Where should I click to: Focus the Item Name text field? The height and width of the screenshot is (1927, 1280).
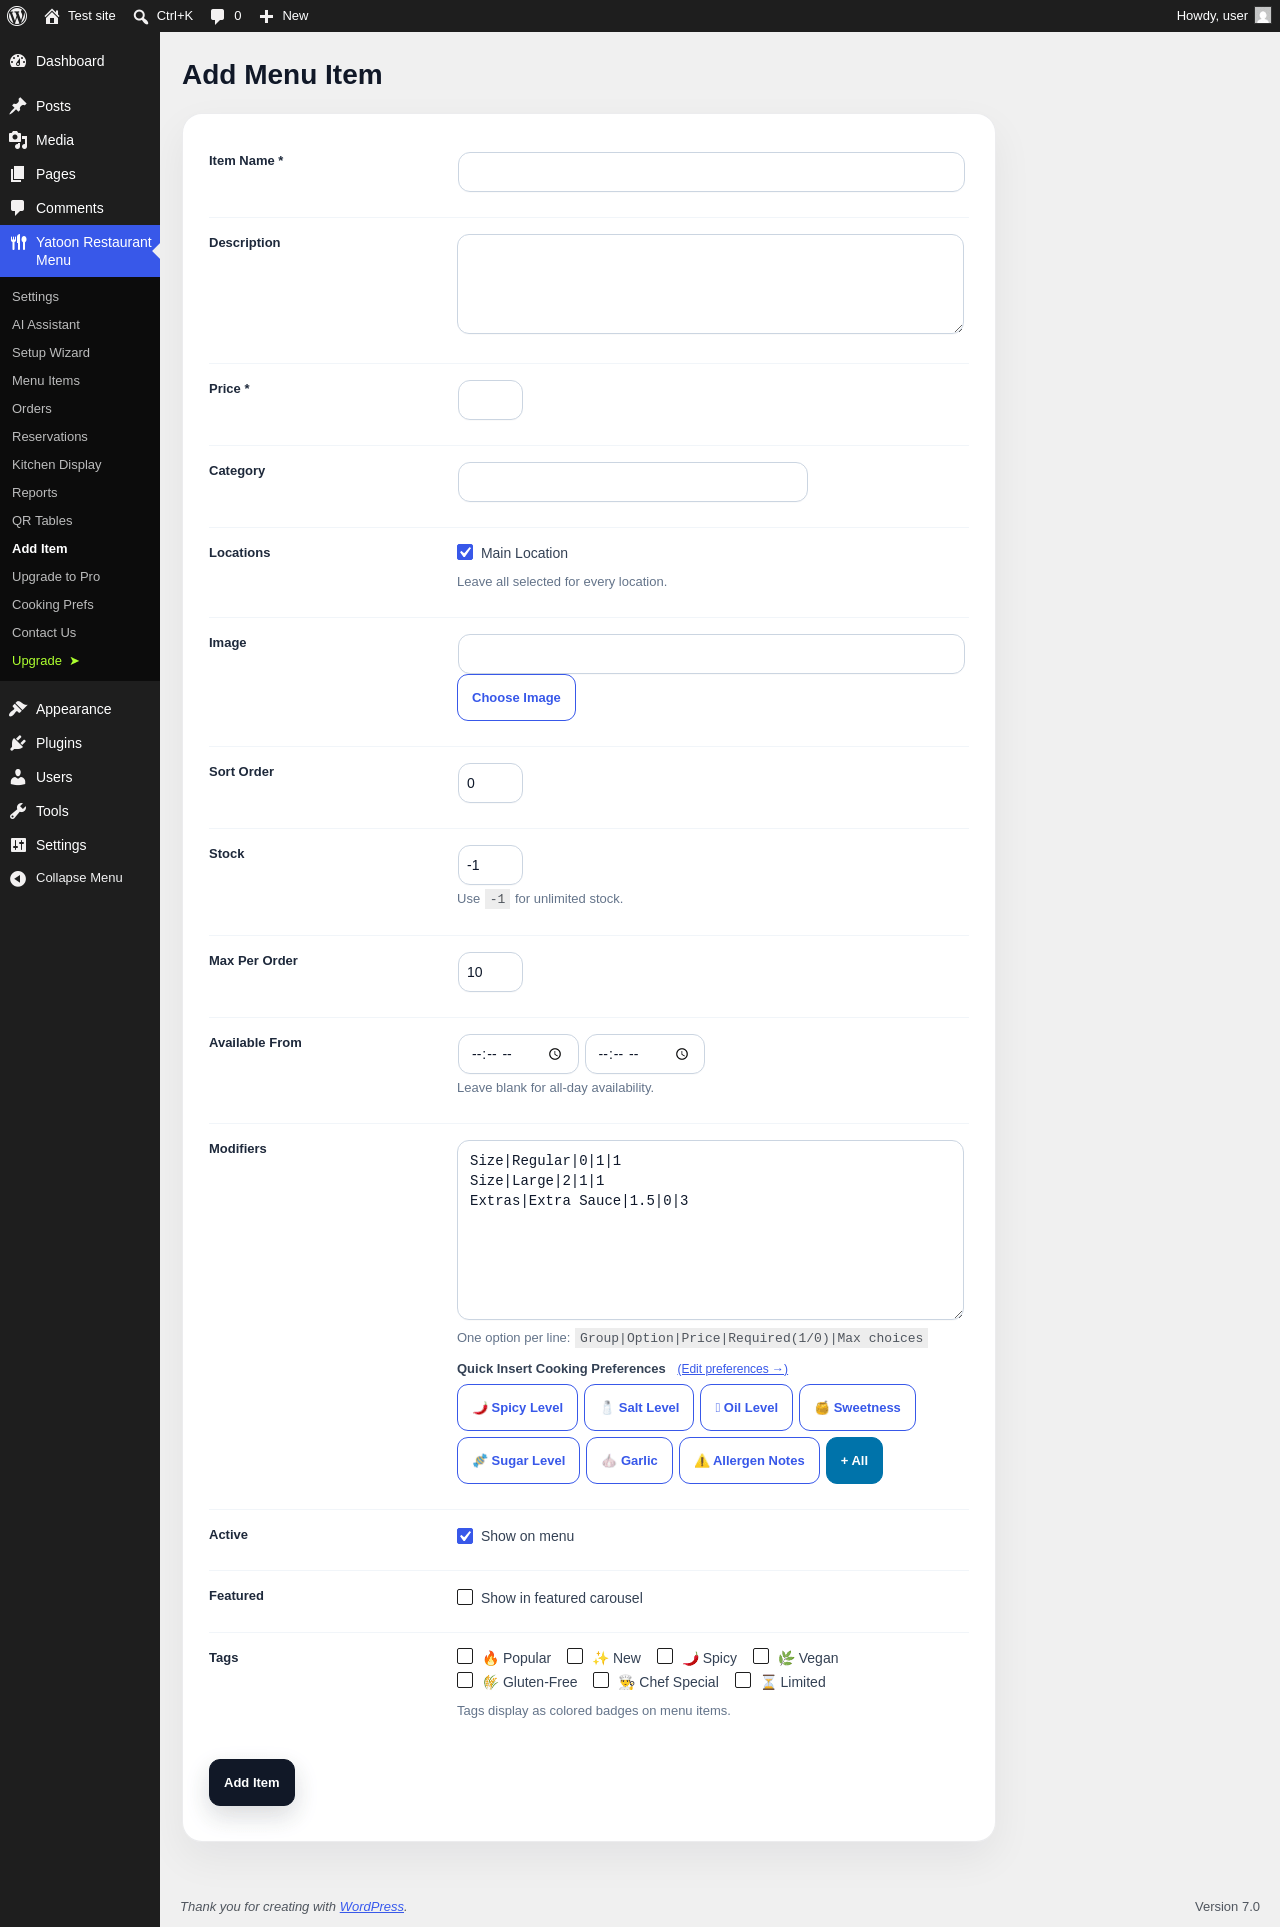click(711, 172)
